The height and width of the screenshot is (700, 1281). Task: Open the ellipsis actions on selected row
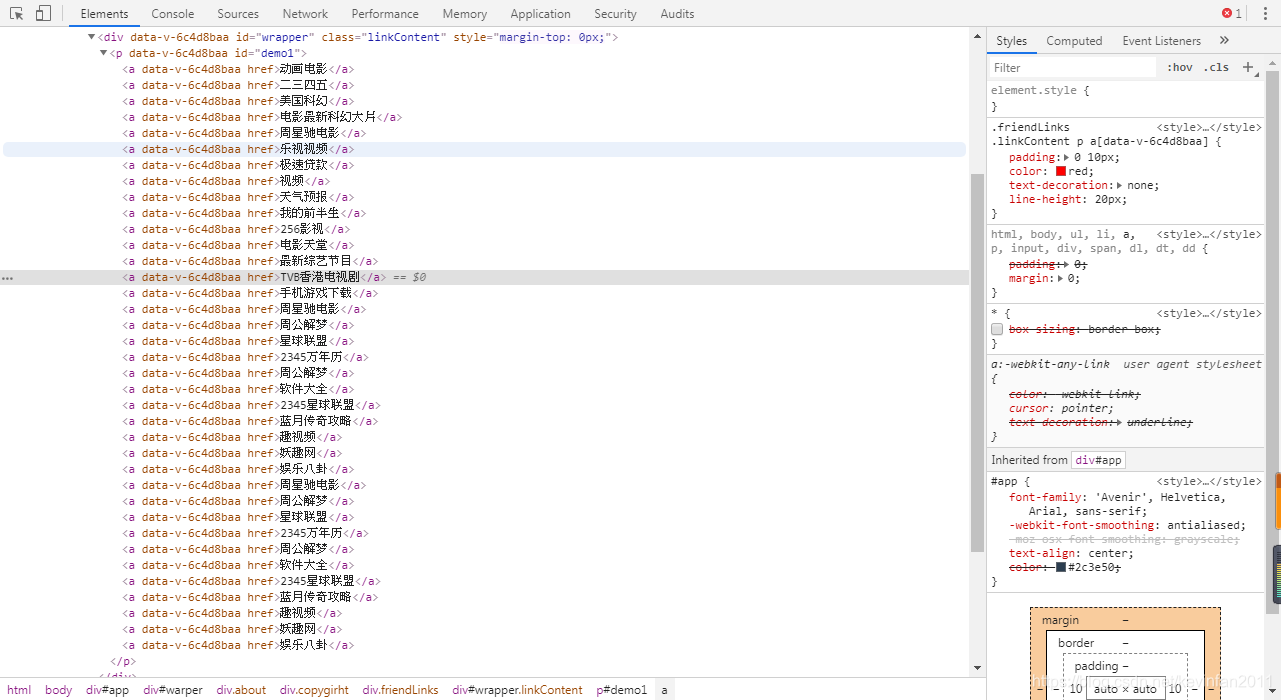click(8, 278)
